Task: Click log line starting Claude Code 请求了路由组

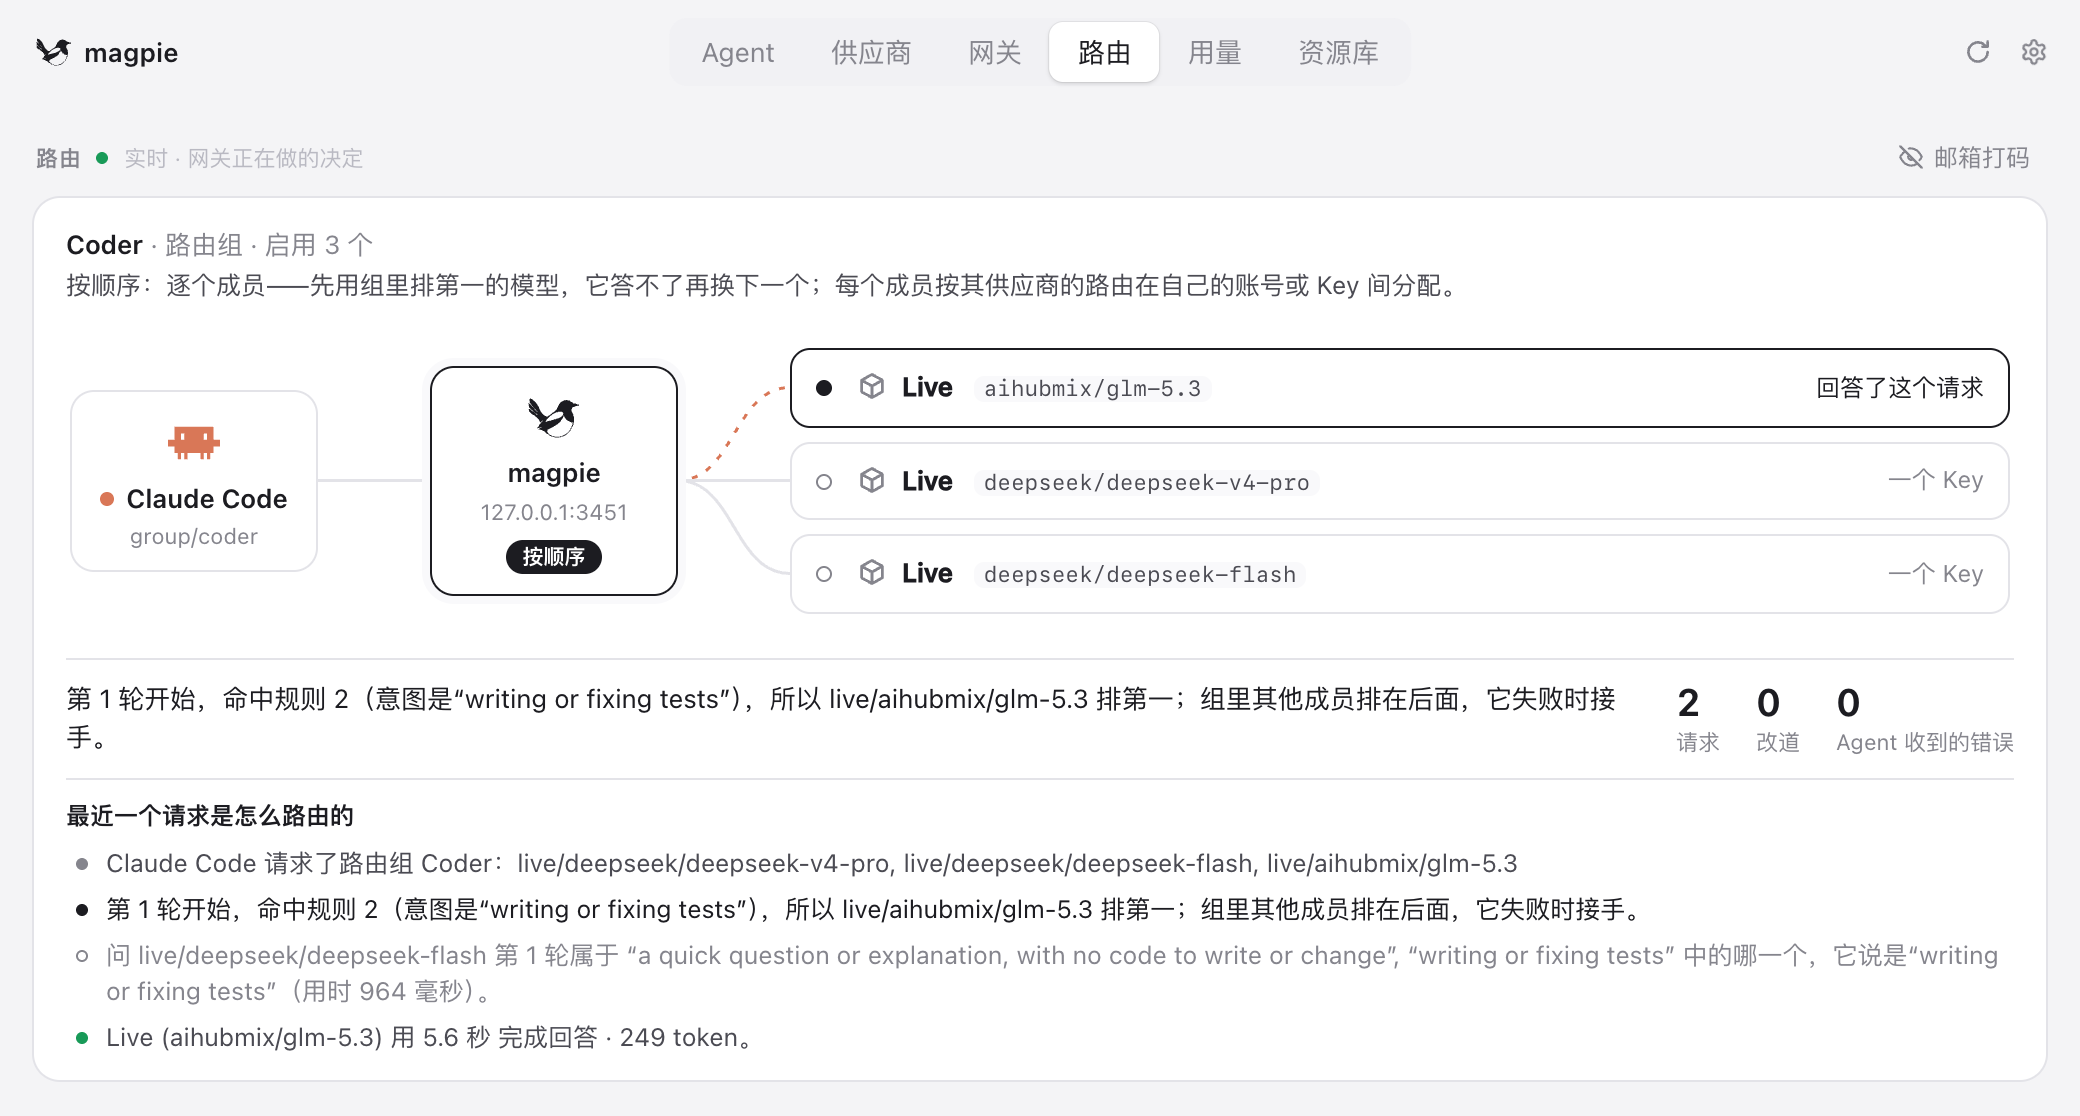Action: point(812,863)
